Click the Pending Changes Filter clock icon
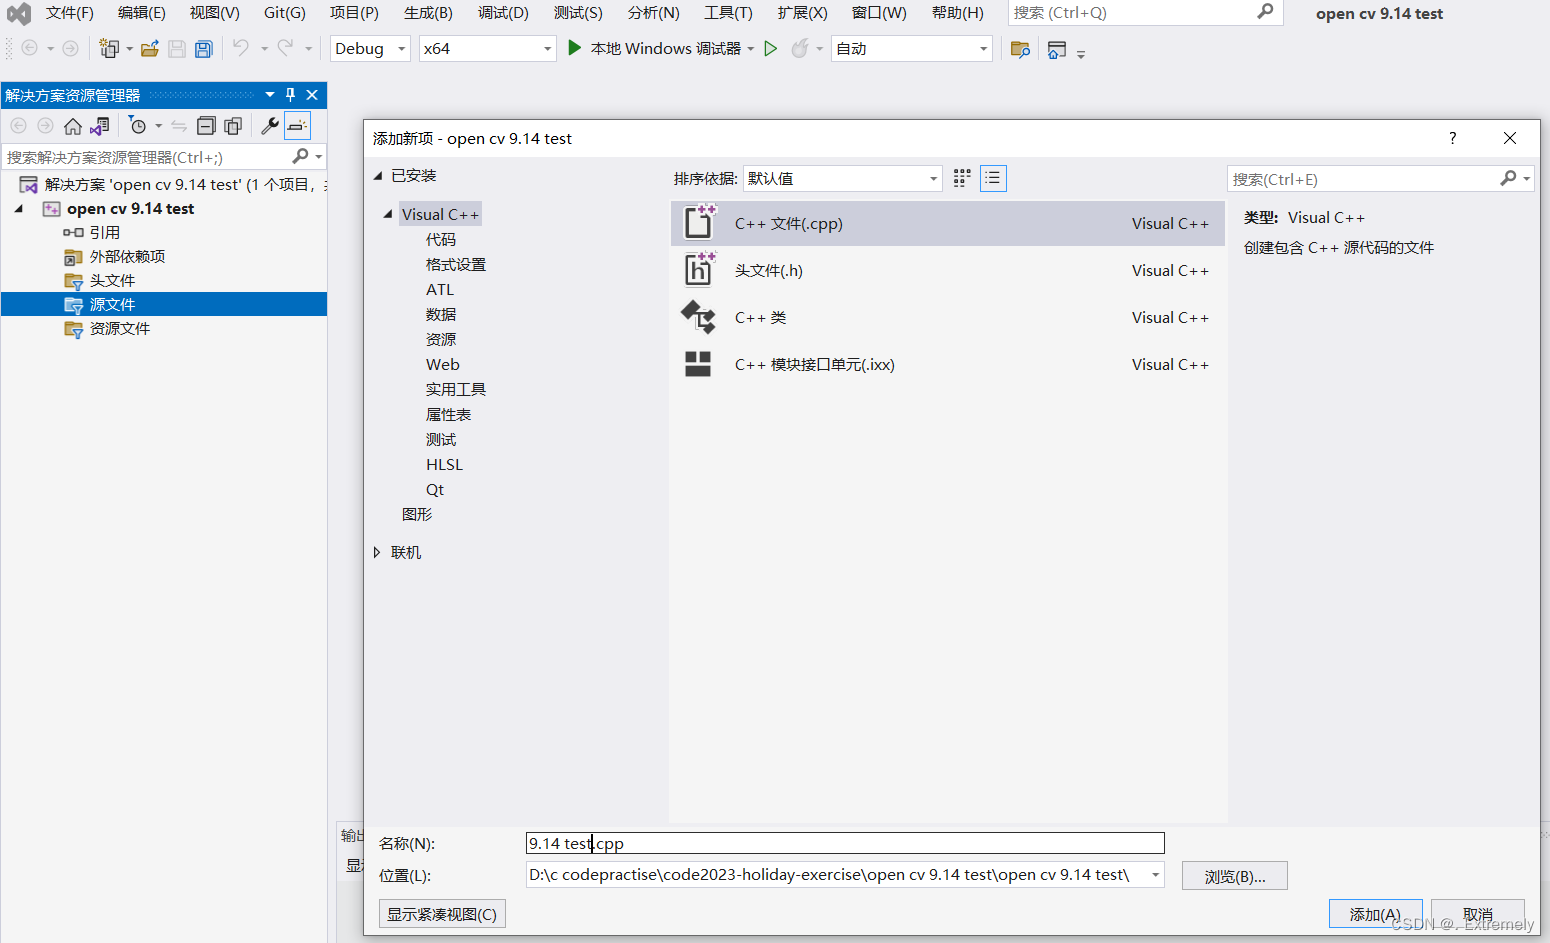This screenshot has width=1550, height=943. coord(138,126)
